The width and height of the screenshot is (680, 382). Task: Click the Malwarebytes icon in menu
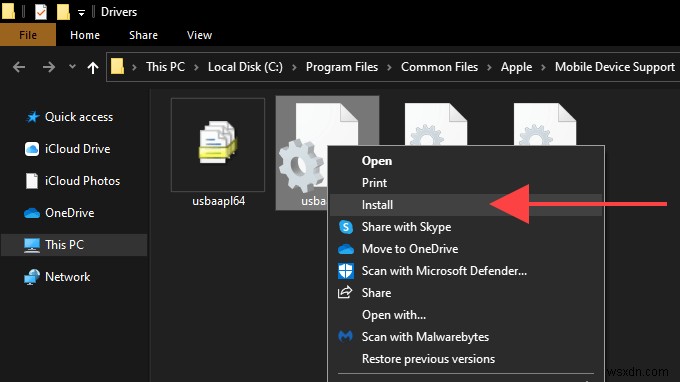coord(346,336)
